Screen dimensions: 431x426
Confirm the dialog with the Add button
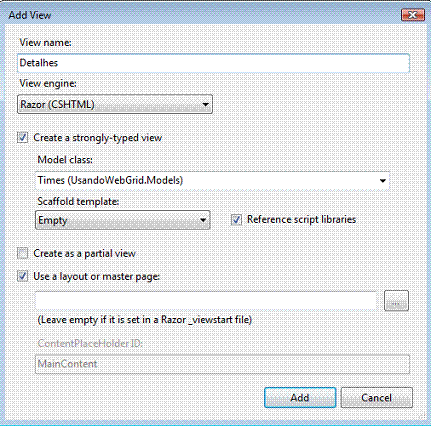click(x=300, y=398)
